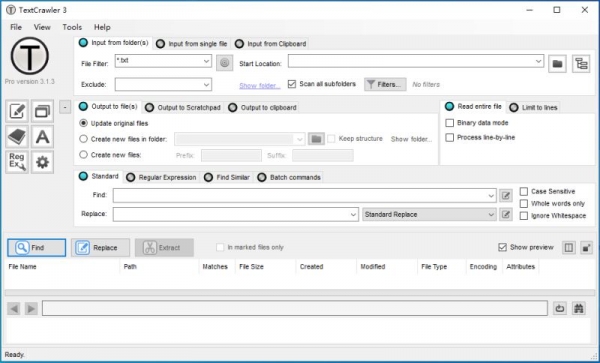The height and width of the screenshot is (363, 600).
Task: Click the horizontal scrollbar under results list
Action: [300, 293]
